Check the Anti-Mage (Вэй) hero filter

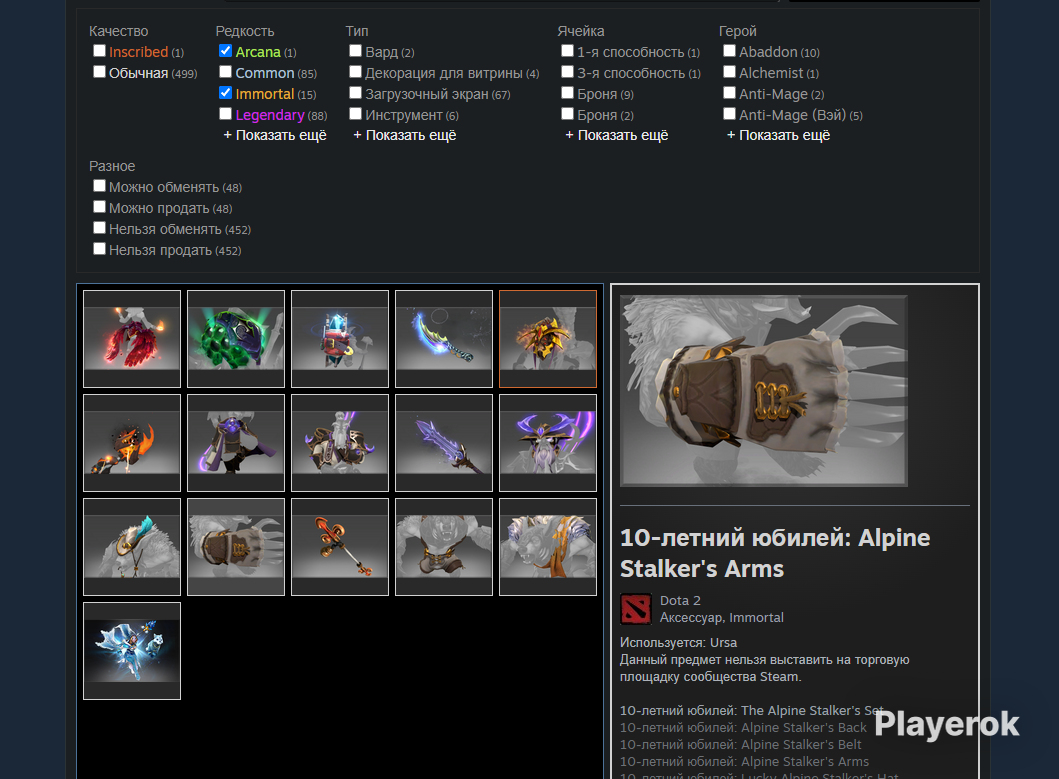coord(729,114)
